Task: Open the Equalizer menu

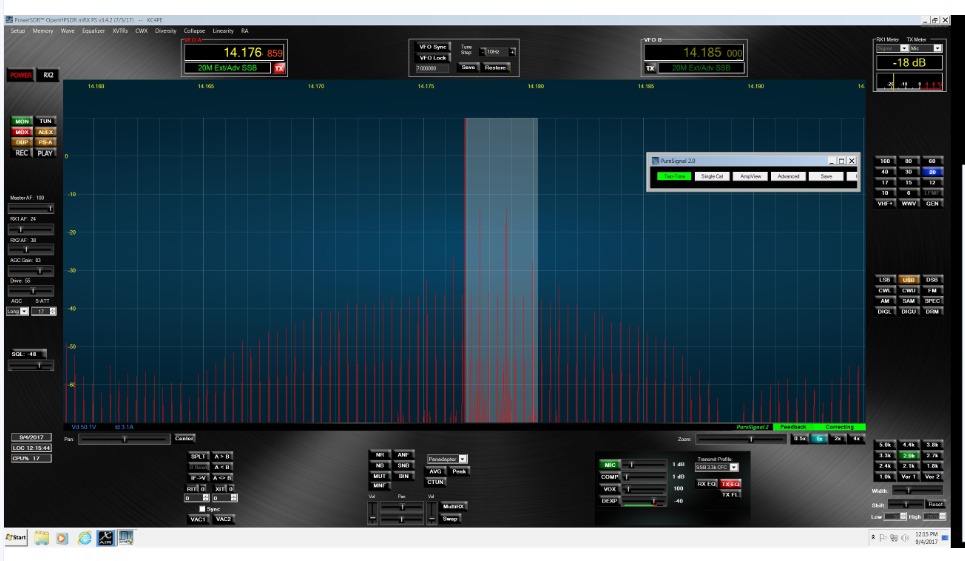Action: pyautogui.click(x=94, y=31)
